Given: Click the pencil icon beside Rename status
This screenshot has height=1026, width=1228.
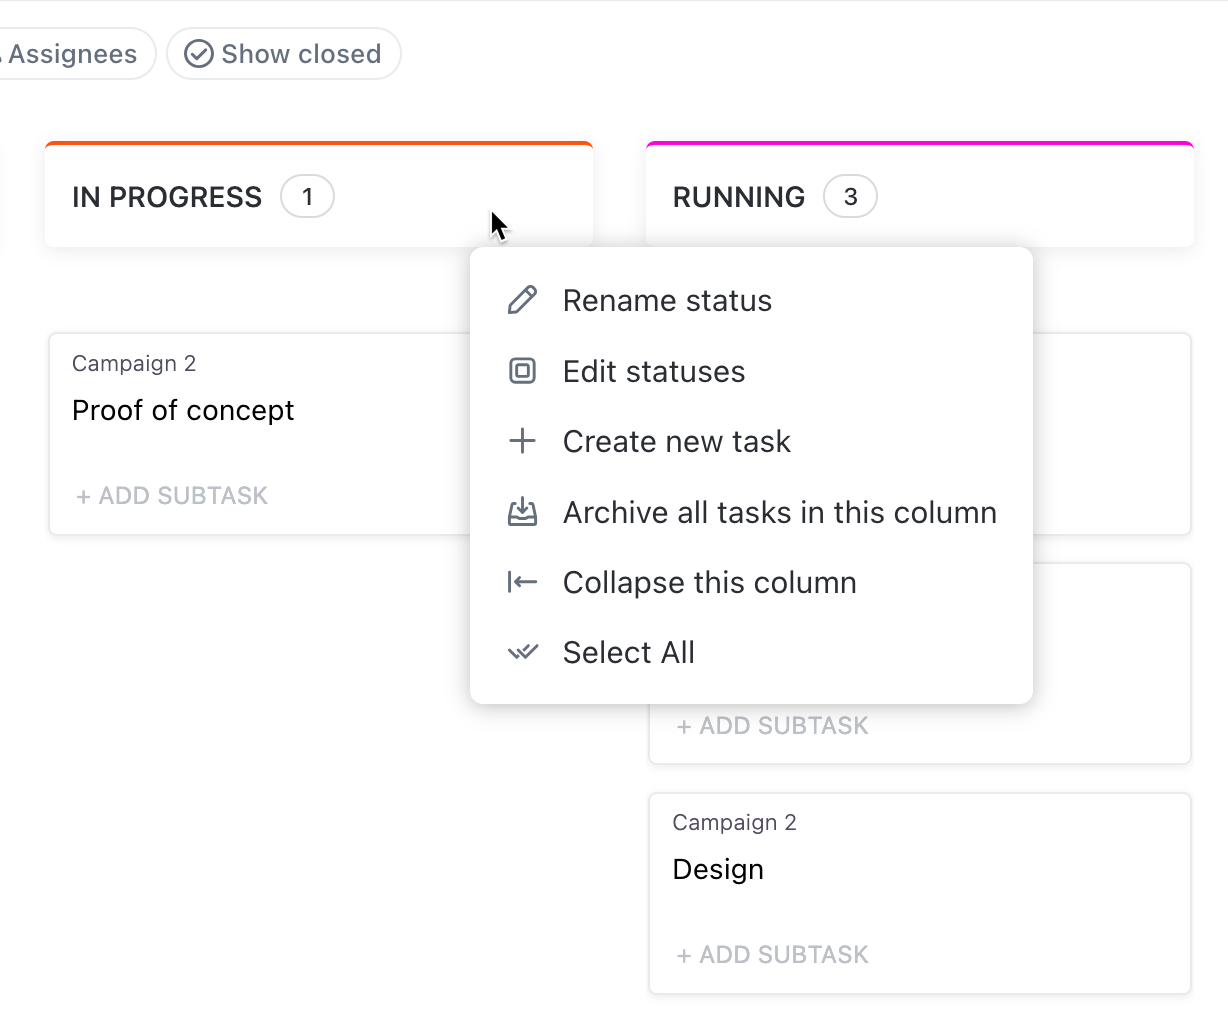Looking at the screenshot, I should 522,300.
